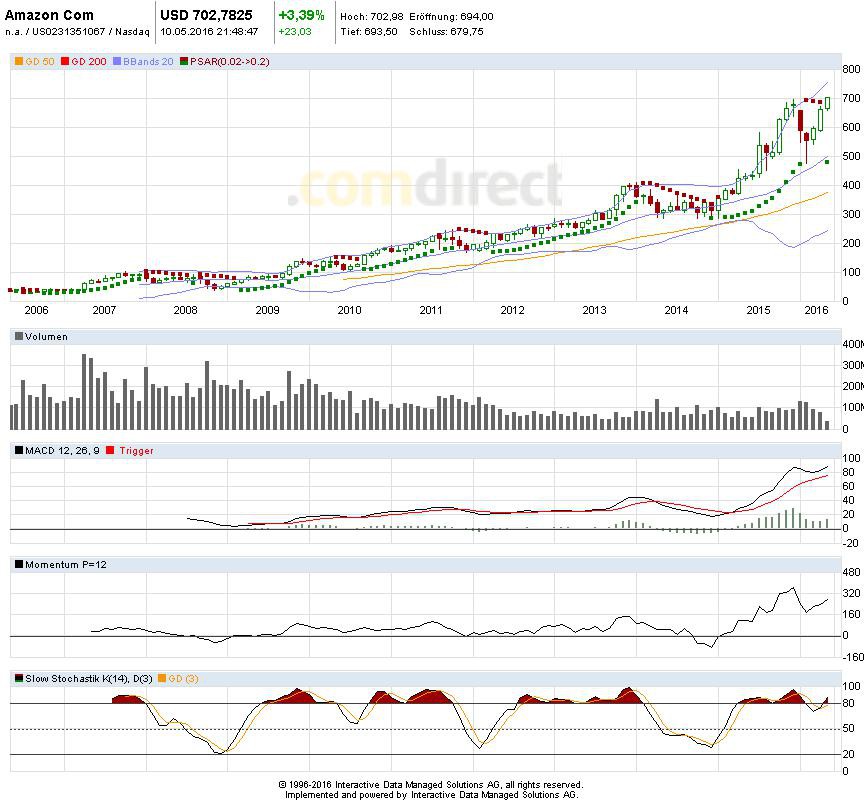Click the +3,39% change percentage

click(301, 15)
